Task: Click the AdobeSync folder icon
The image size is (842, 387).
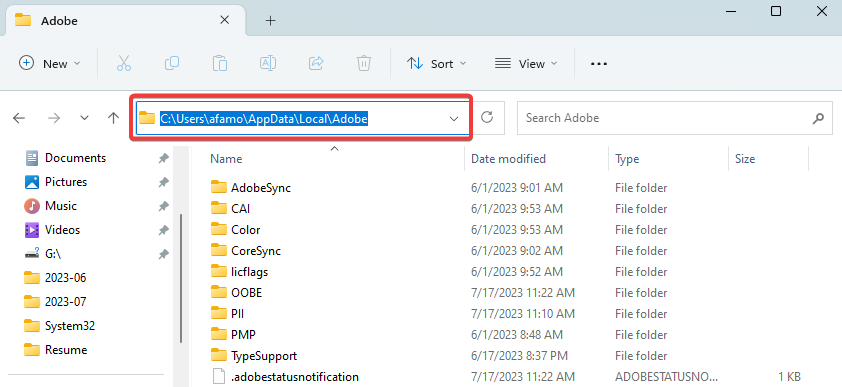Action: tap(219, 187)
